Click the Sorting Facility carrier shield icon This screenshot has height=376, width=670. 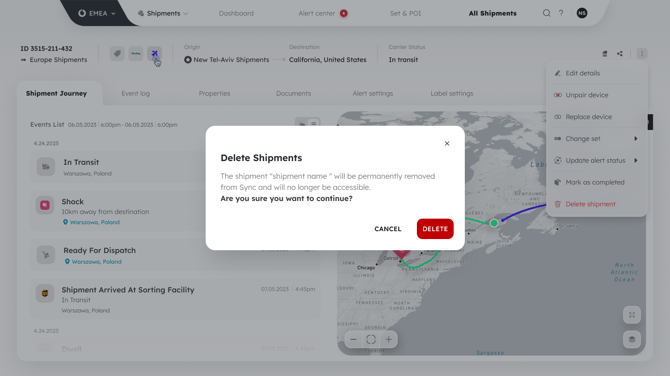point(45,294)
